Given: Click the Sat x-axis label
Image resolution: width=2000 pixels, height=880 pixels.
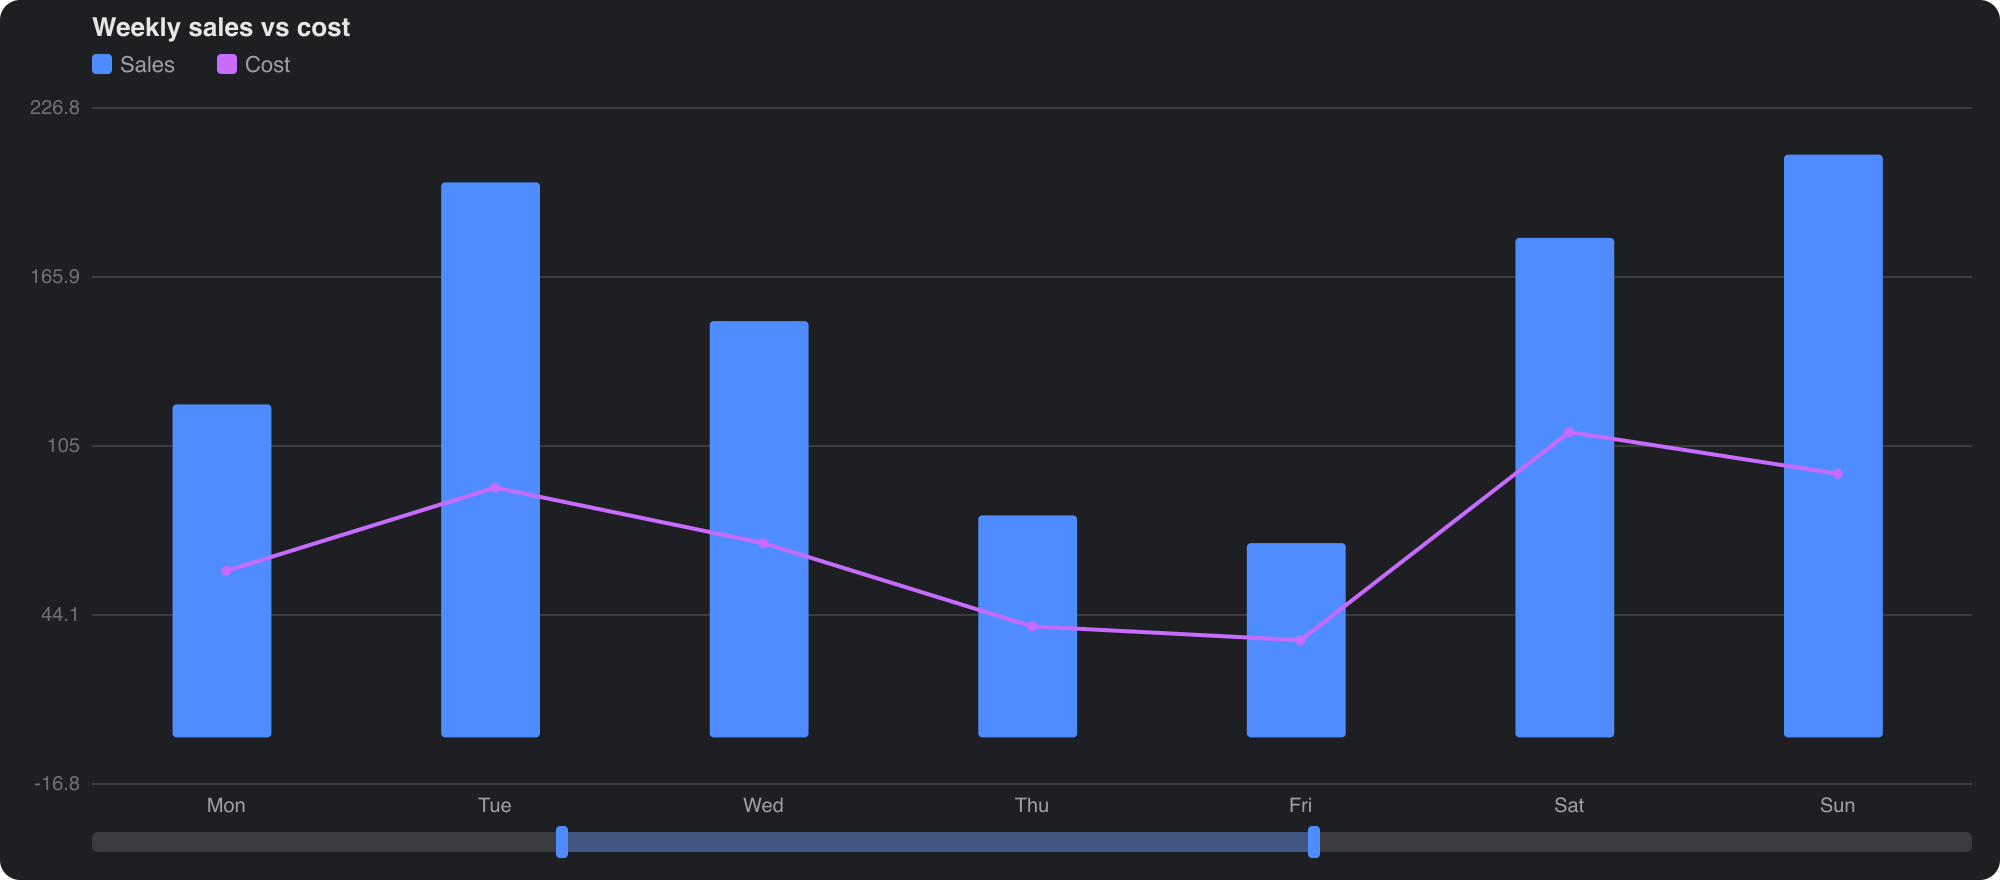Looking at the screenshot, I should 1569,806.
